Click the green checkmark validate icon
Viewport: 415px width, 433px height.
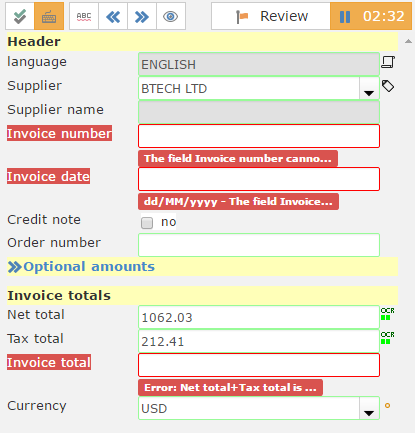click(x=20, y=16)
